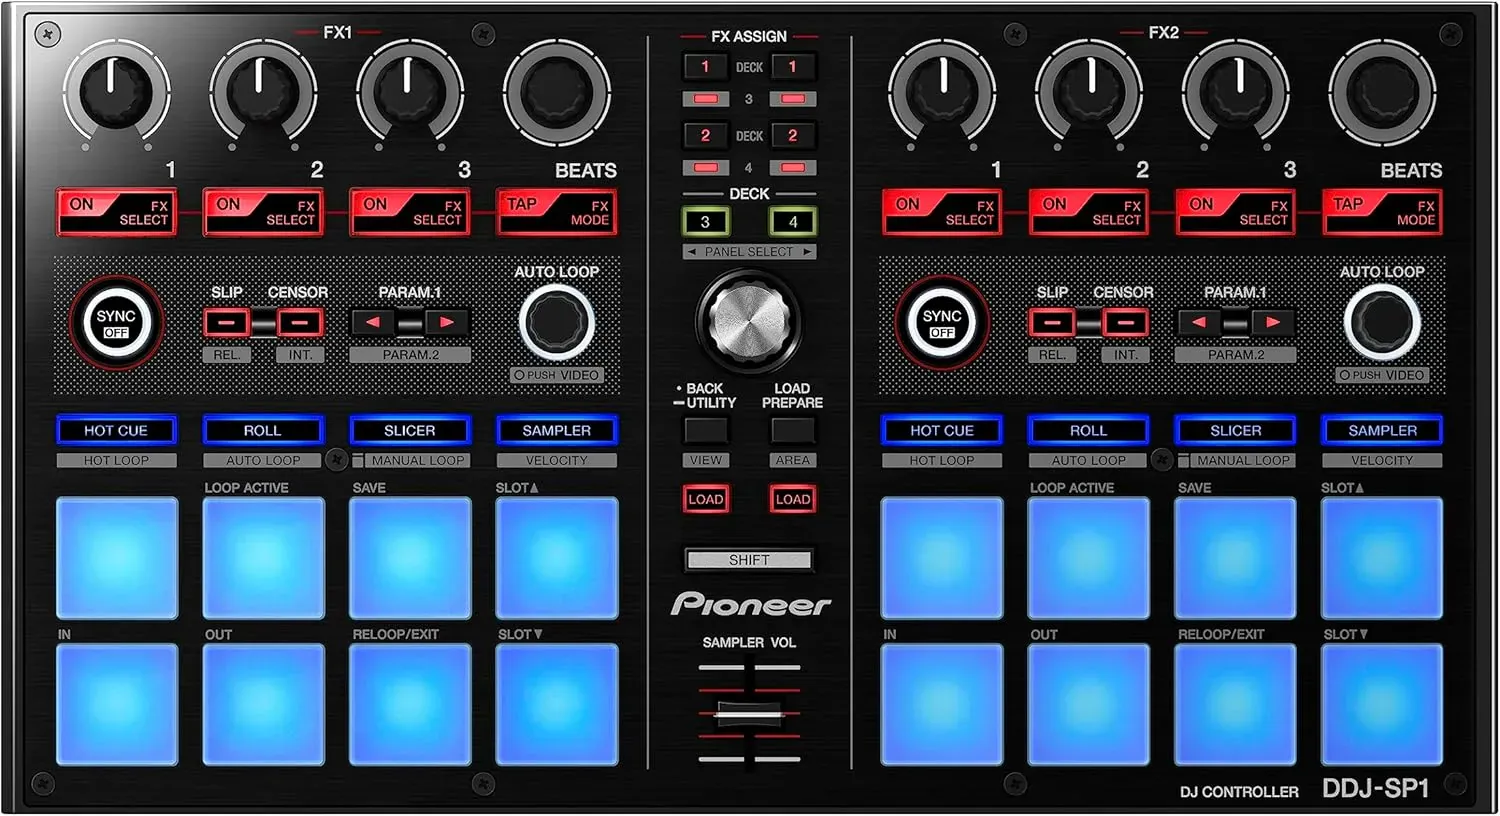Click right deck PARAM.1 right arrow
Viewport: 1500px width, 816px height.
tap(1272, 323)
